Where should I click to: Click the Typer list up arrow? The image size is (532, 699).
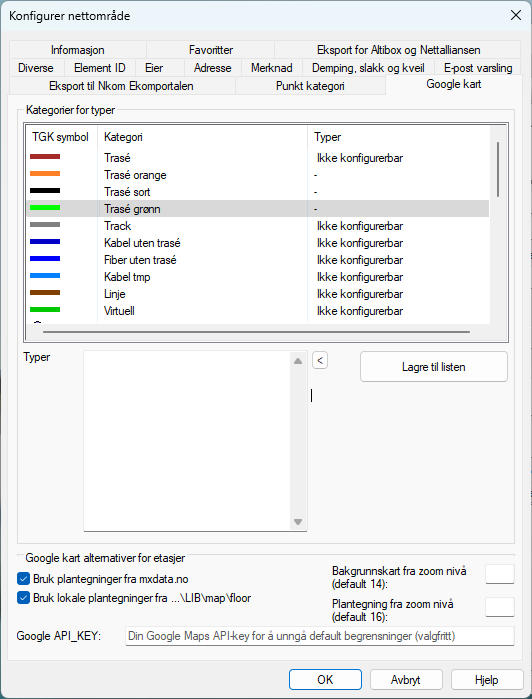point(298,361)
